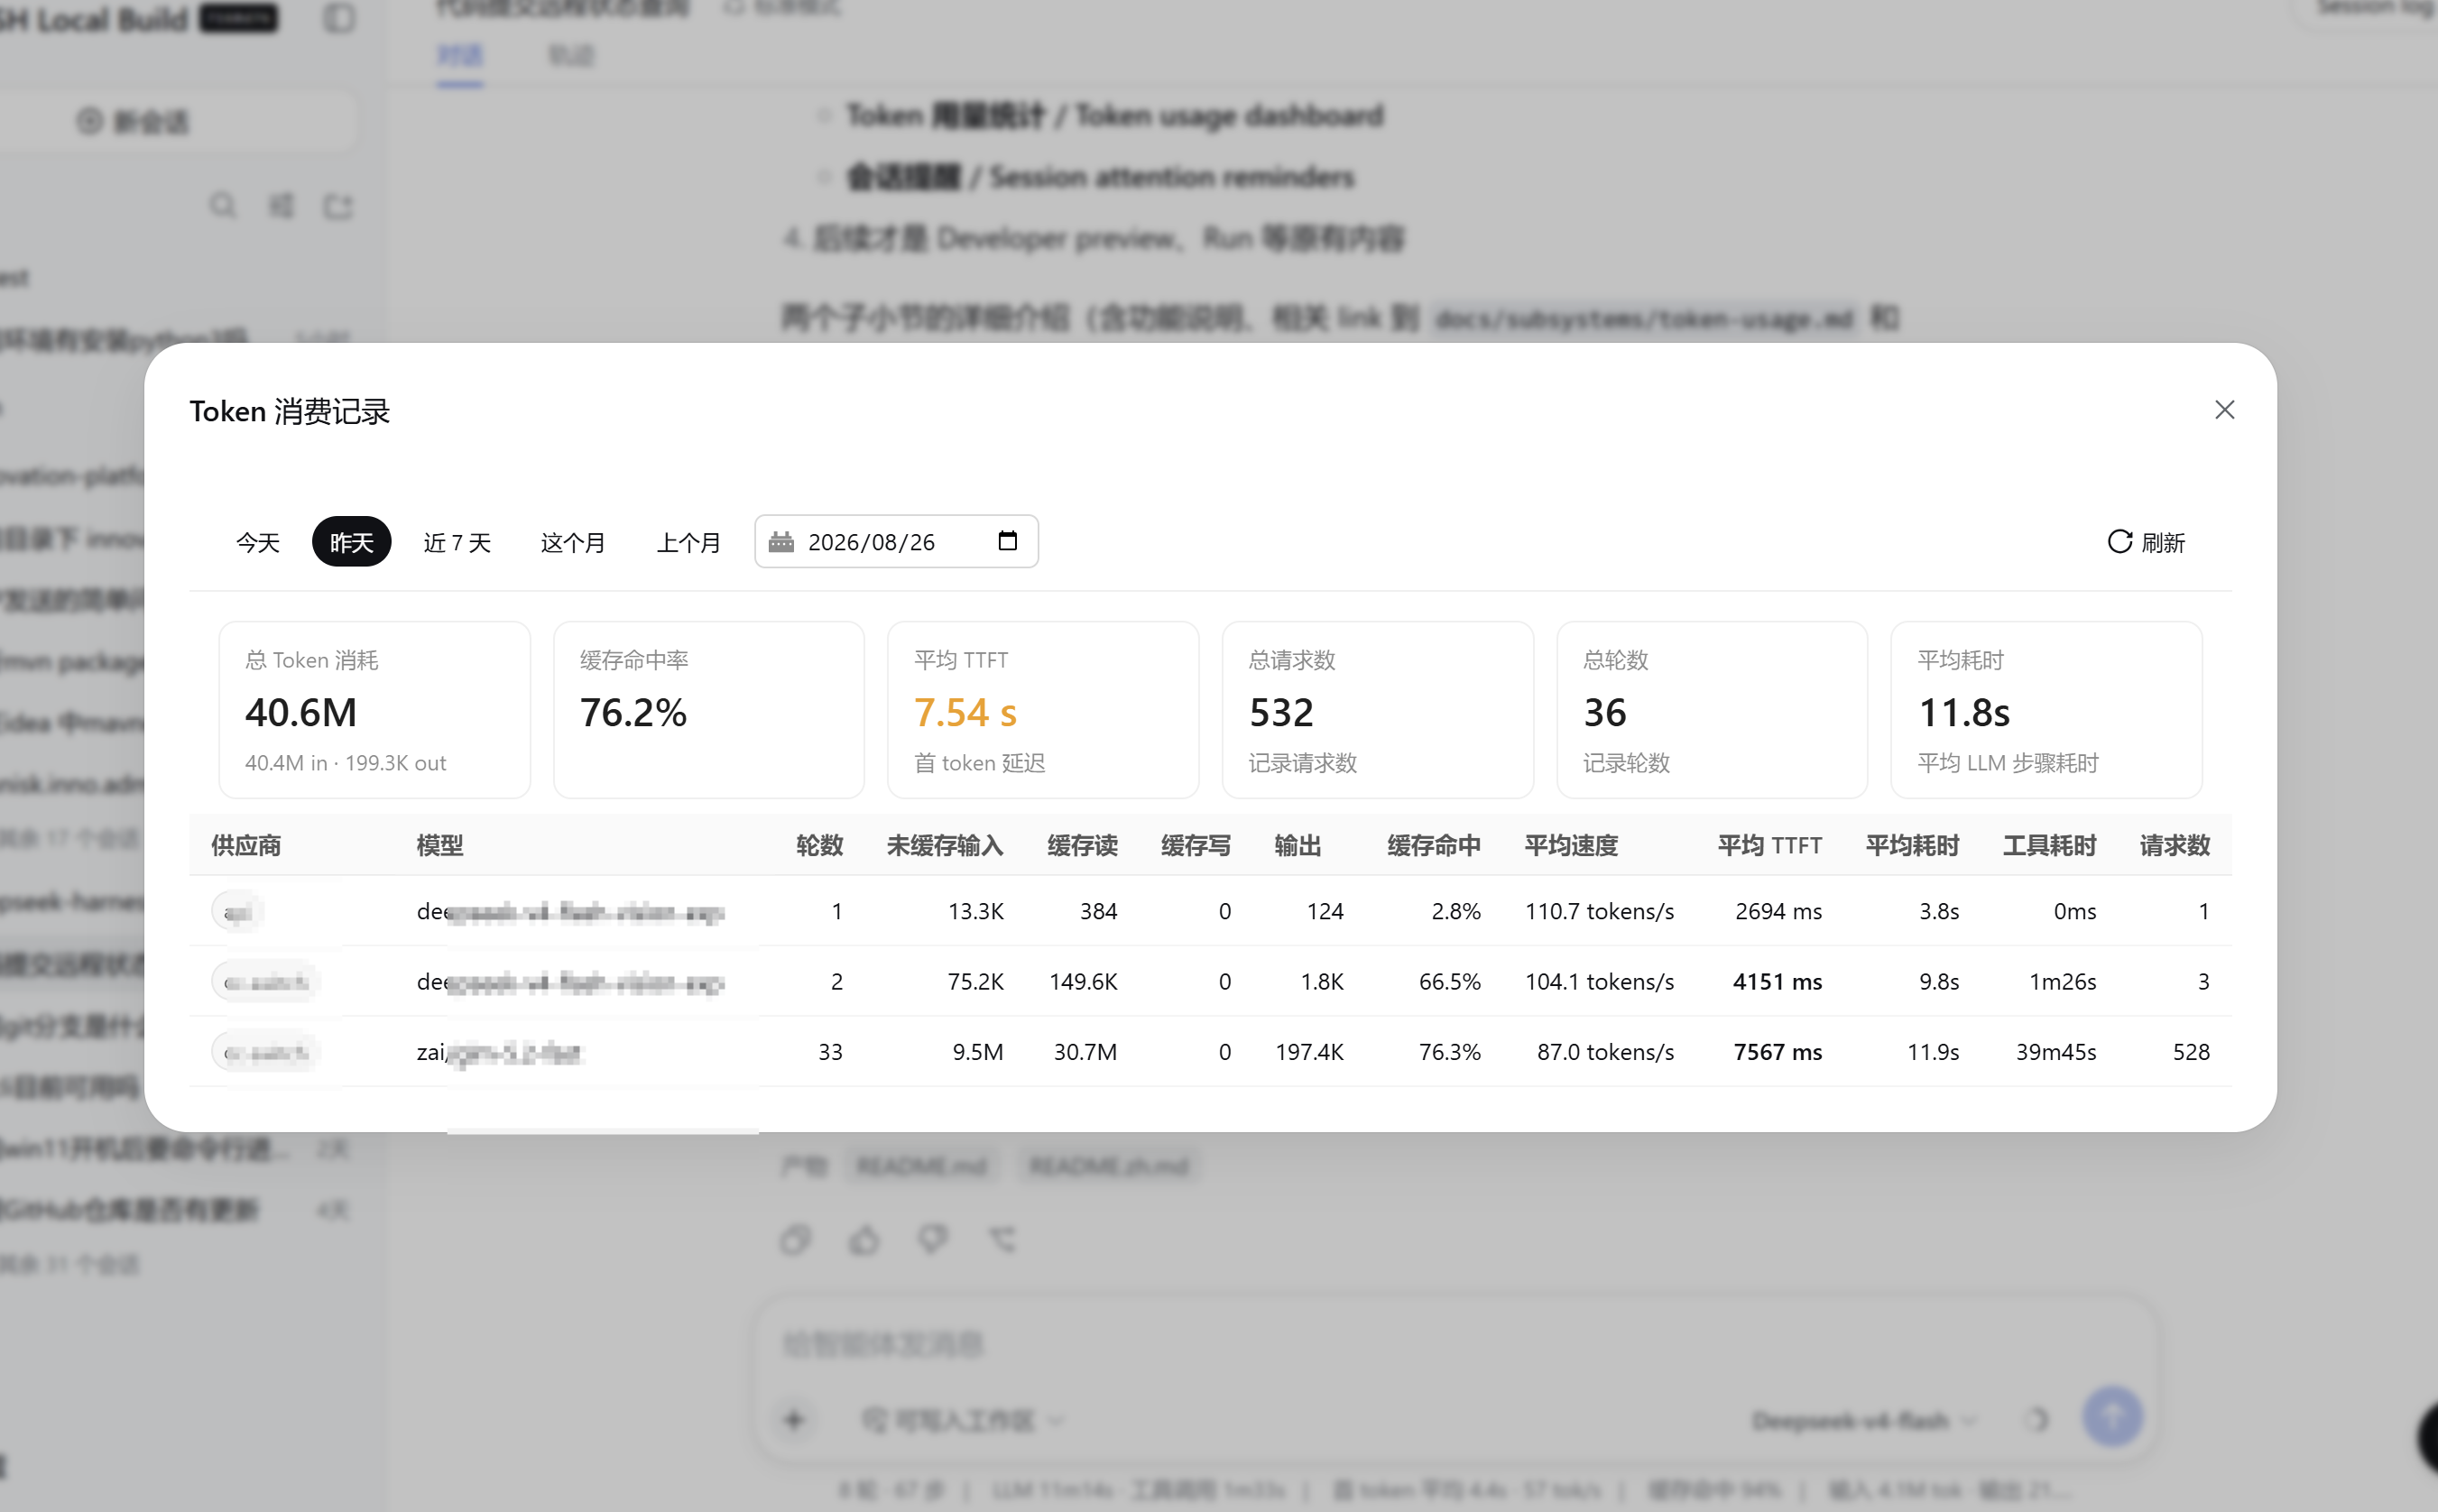The width and height of the screenshot is (2438, 1512).
Task: Click the search icon in background sidebar
Action: (x=222, y=205)
